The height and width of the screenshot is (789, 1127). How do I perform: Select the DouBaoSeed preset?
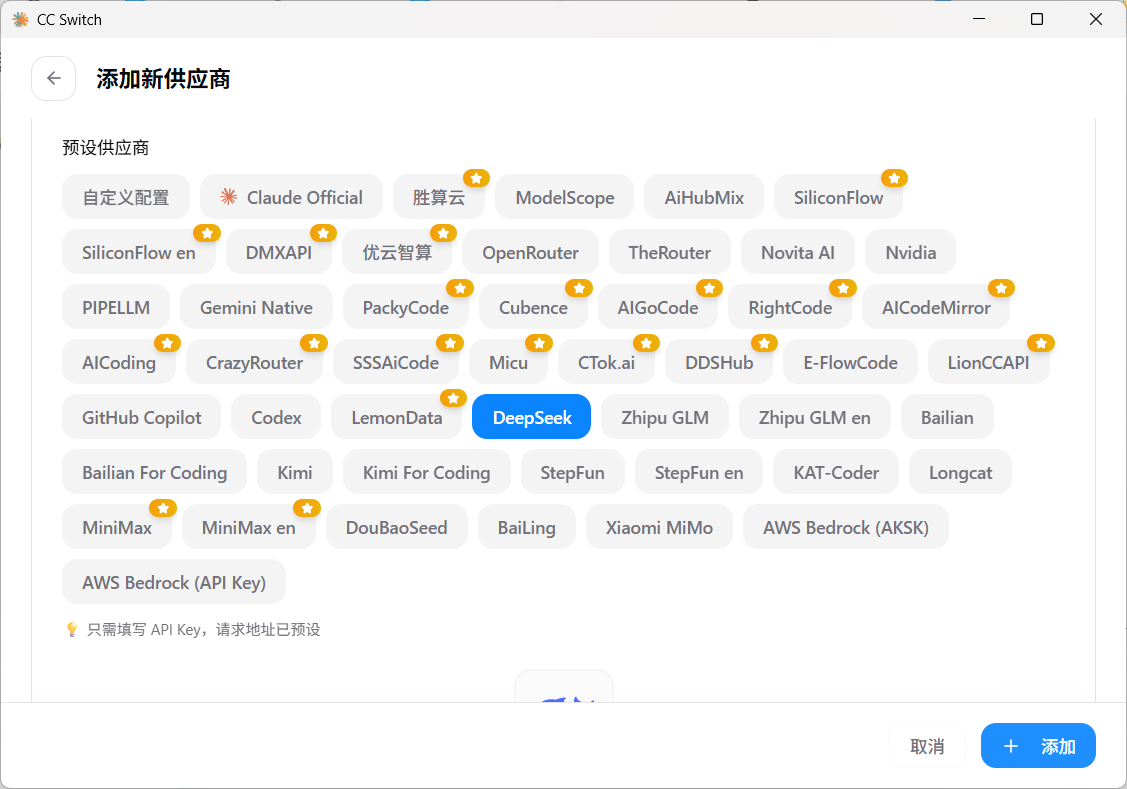click(x=396, y=527)
